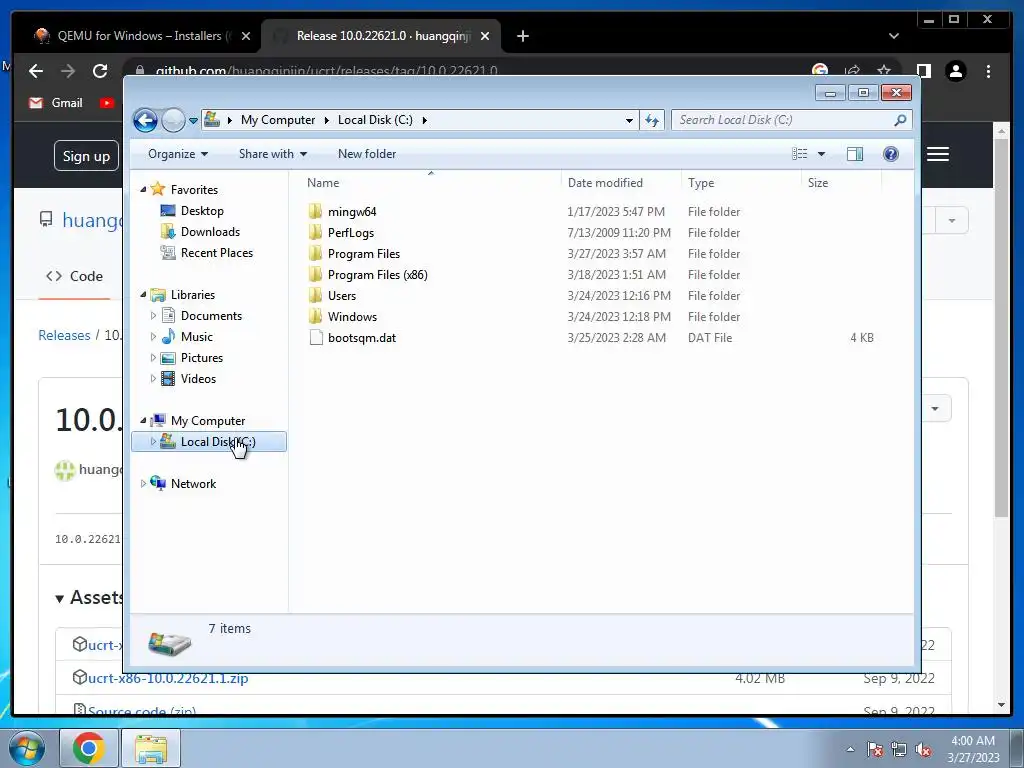1024x768 pixels.
Task: Expand the Documents library node
Action: (153, 315)
